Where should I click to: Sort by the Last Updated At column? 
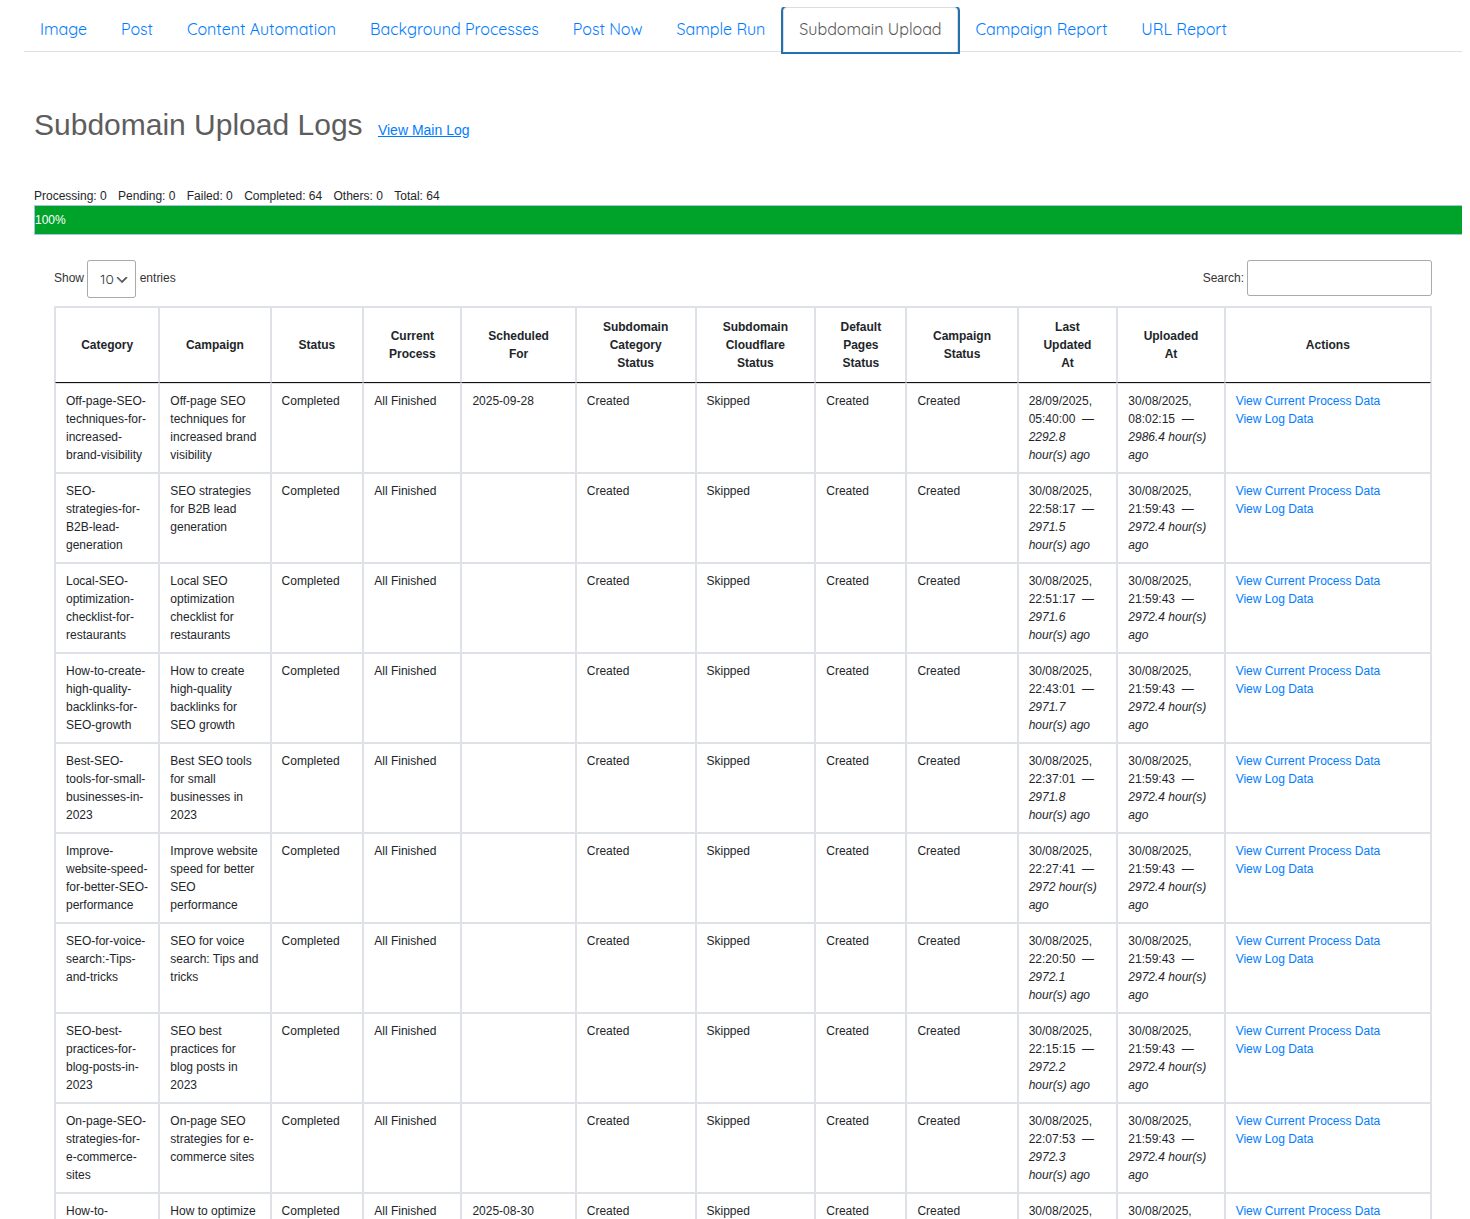[1066, 345]
